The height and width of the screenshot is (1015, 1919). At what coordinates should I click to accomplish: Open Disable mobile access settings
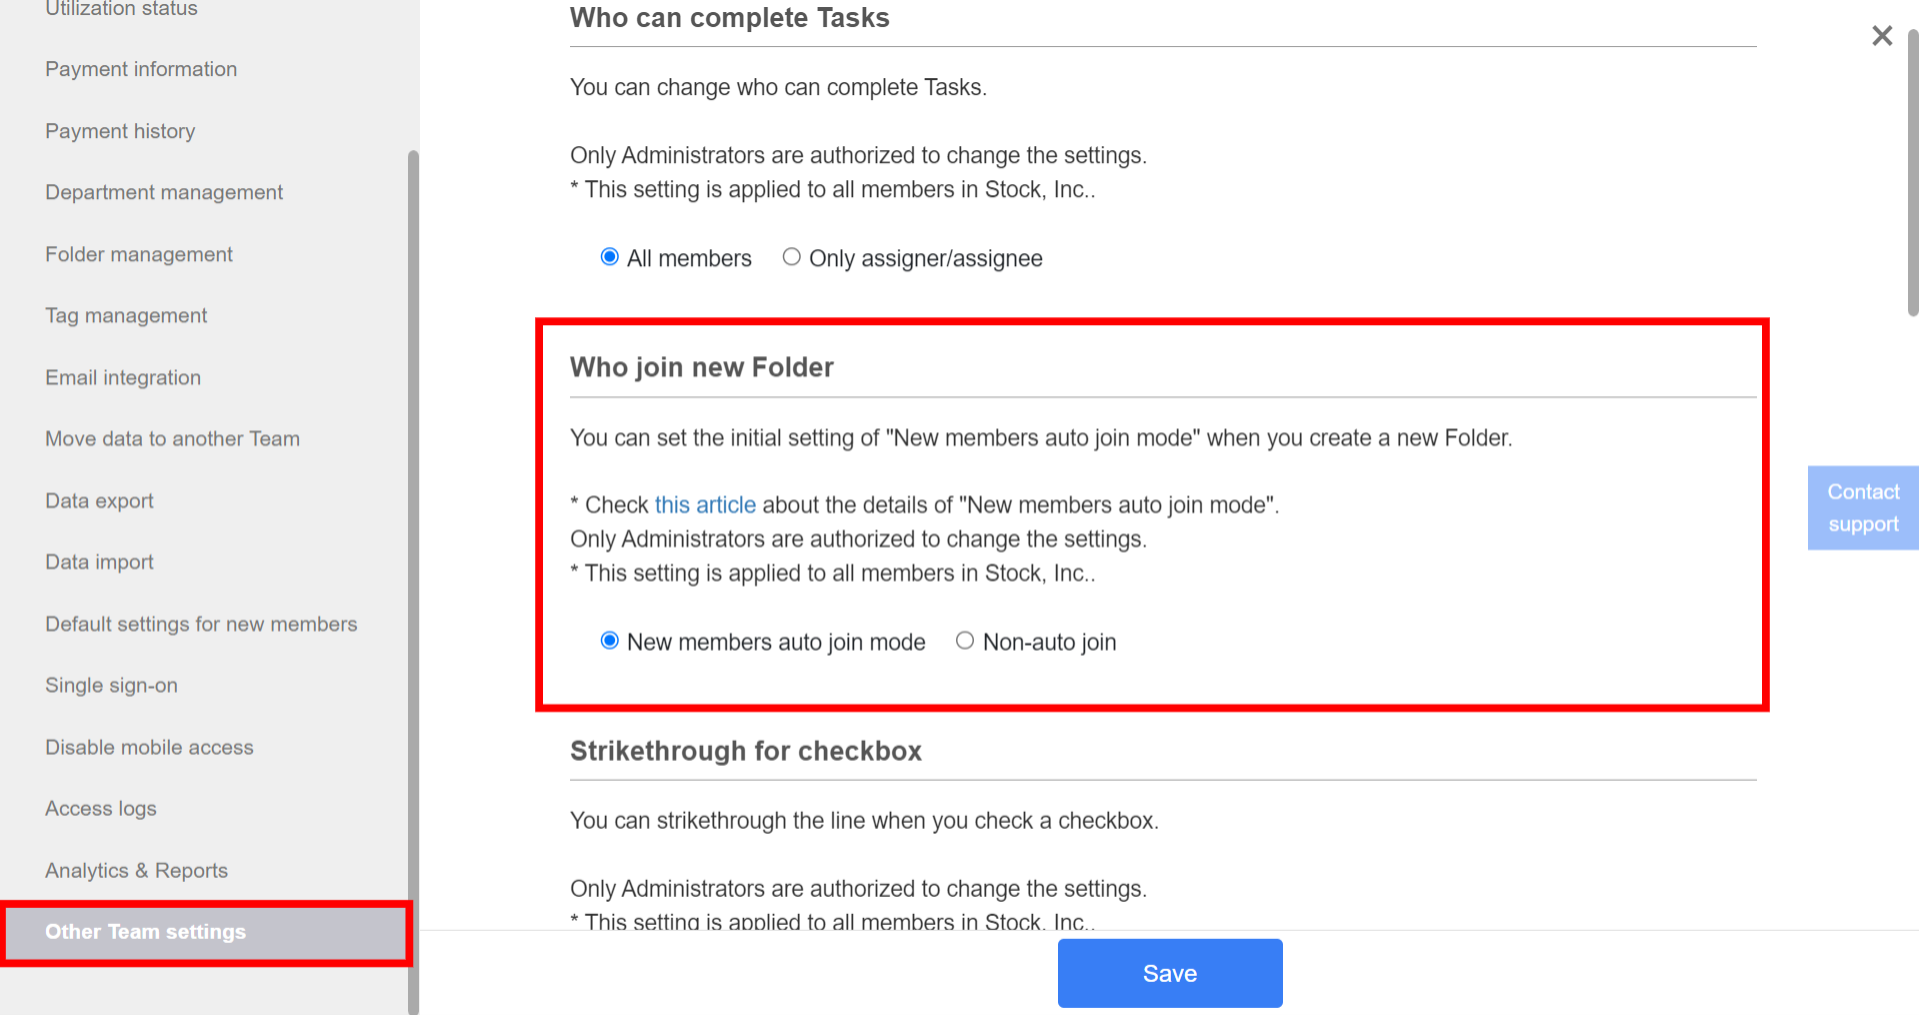(x=148, y=747)
